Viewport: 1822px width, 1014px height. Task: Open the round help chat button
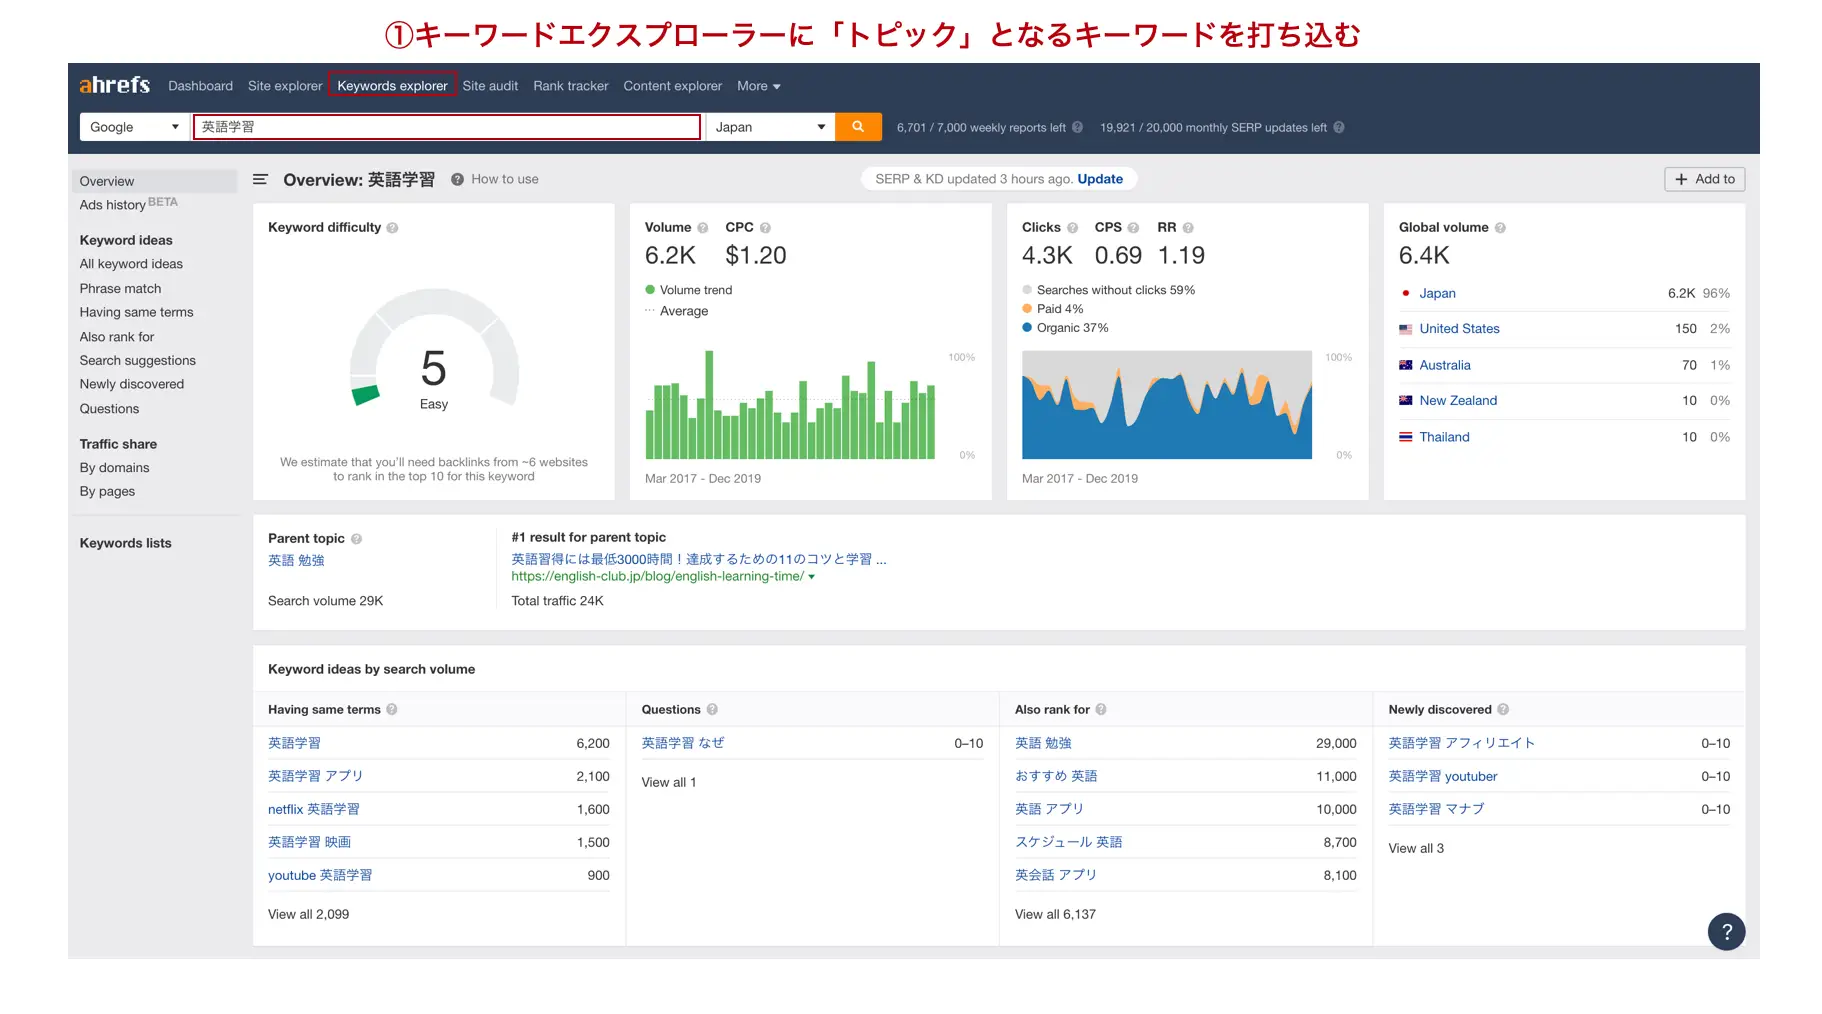(x=1725, y=931)
